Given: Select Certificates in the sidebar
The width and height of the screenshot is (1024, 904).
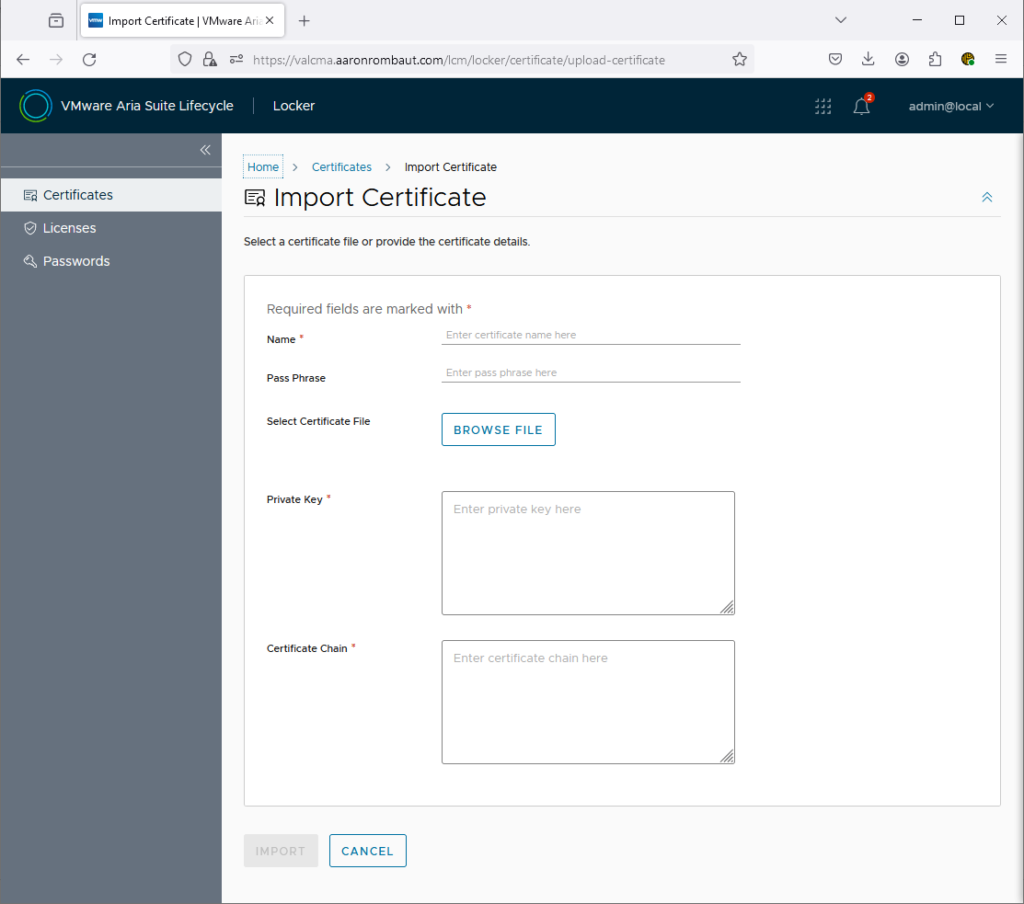Looking at the screenshot, I should (78, 195).
